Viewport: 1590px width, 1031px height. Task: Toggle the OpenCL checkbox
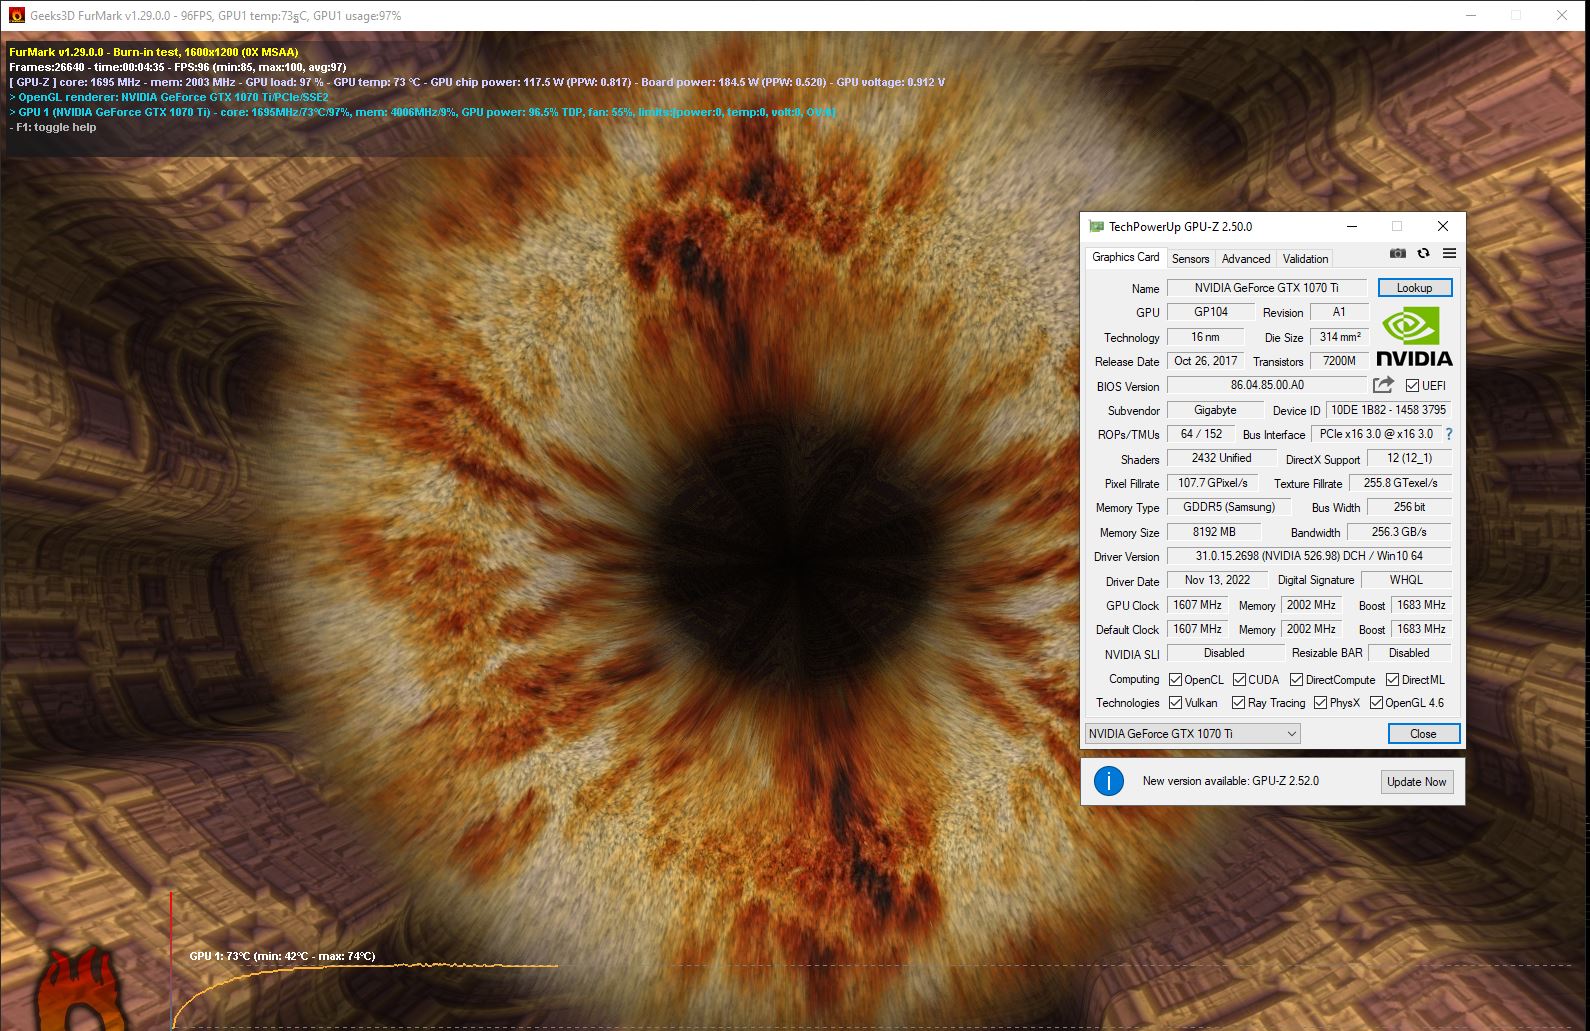pos(1176,680)
